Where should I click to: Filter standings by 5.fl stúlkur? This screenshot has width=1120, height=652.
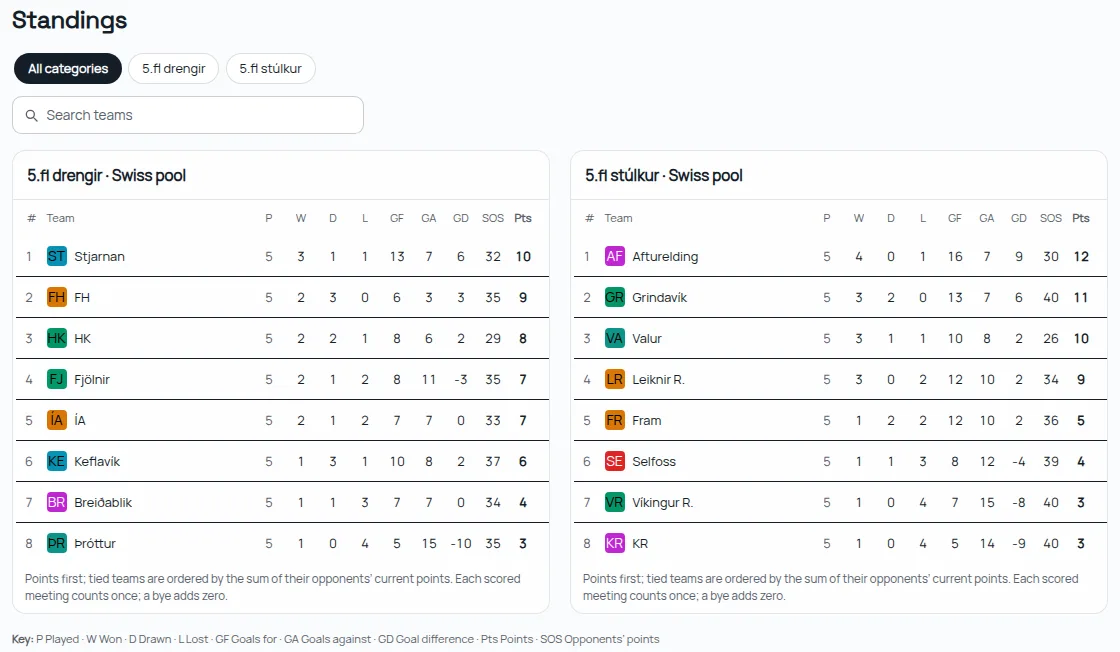270,69
